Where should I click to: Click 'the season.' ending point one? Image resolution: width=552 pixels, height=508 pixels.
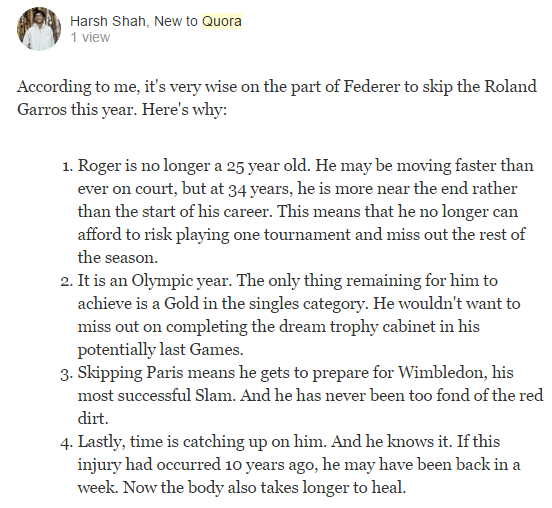tap(118, 258)
